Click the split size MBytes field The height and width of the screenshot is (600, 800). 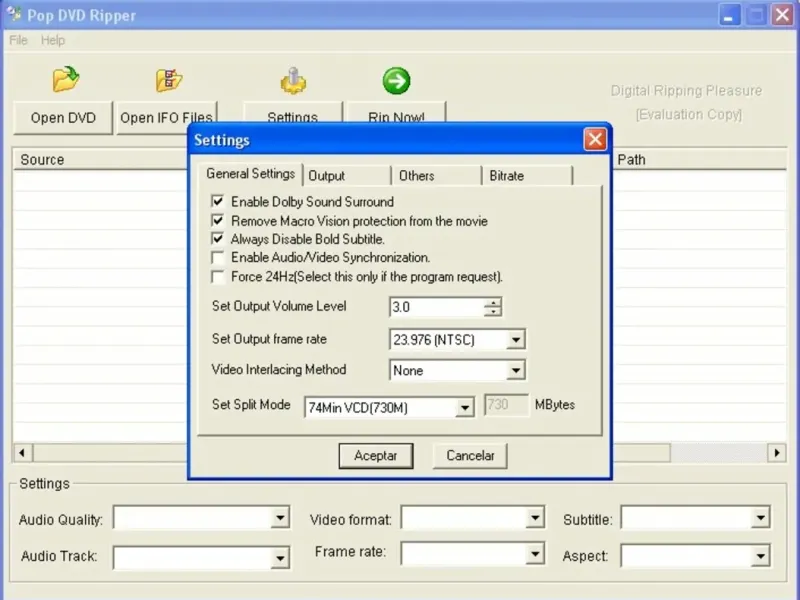[506, 405]
